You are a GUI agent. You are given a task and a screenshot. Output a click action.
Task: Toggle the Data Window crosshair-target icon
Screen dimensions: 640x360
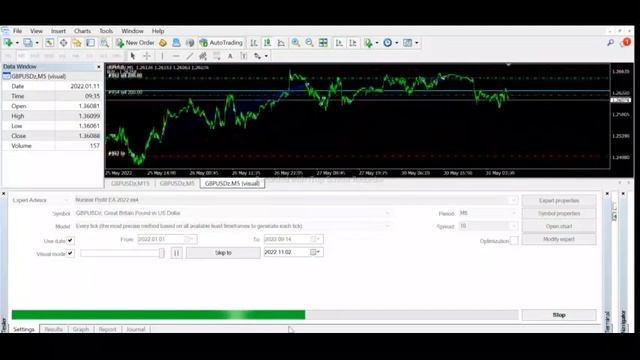(63, 42)
